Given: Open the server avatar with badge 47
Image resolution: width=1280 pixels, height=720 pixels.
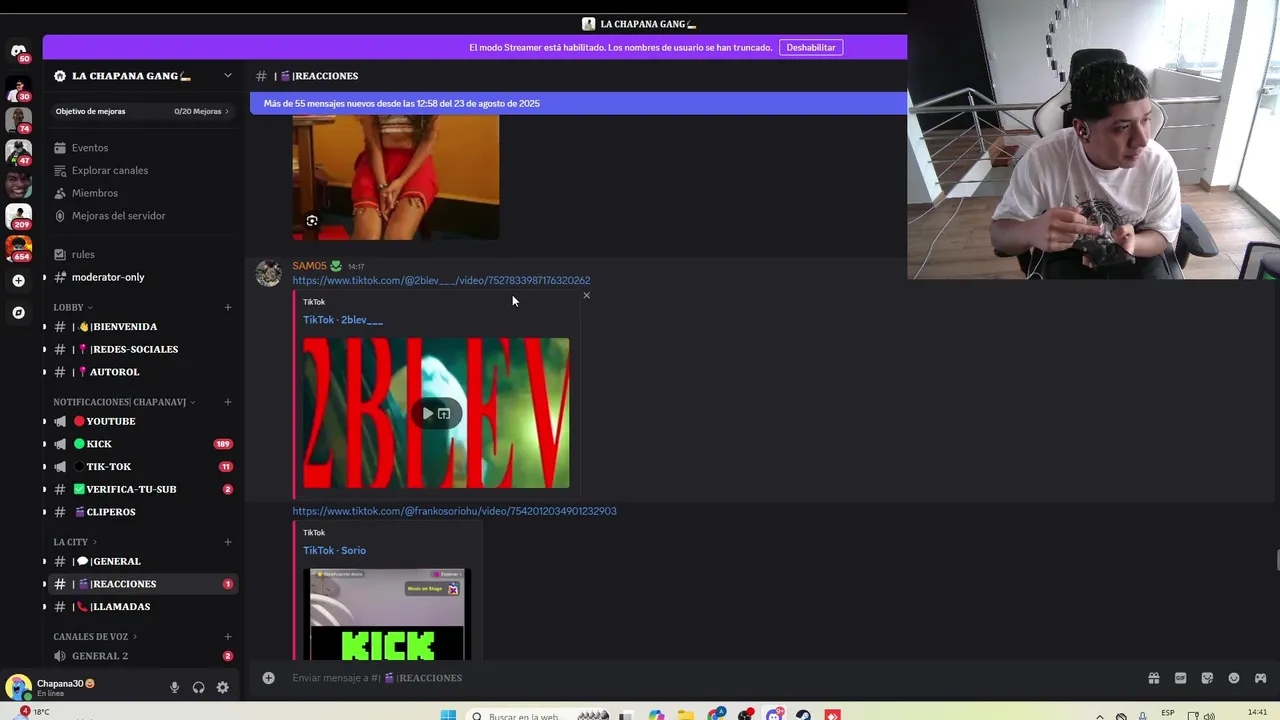Looking at the screenshot, I should tap(18, 152).
